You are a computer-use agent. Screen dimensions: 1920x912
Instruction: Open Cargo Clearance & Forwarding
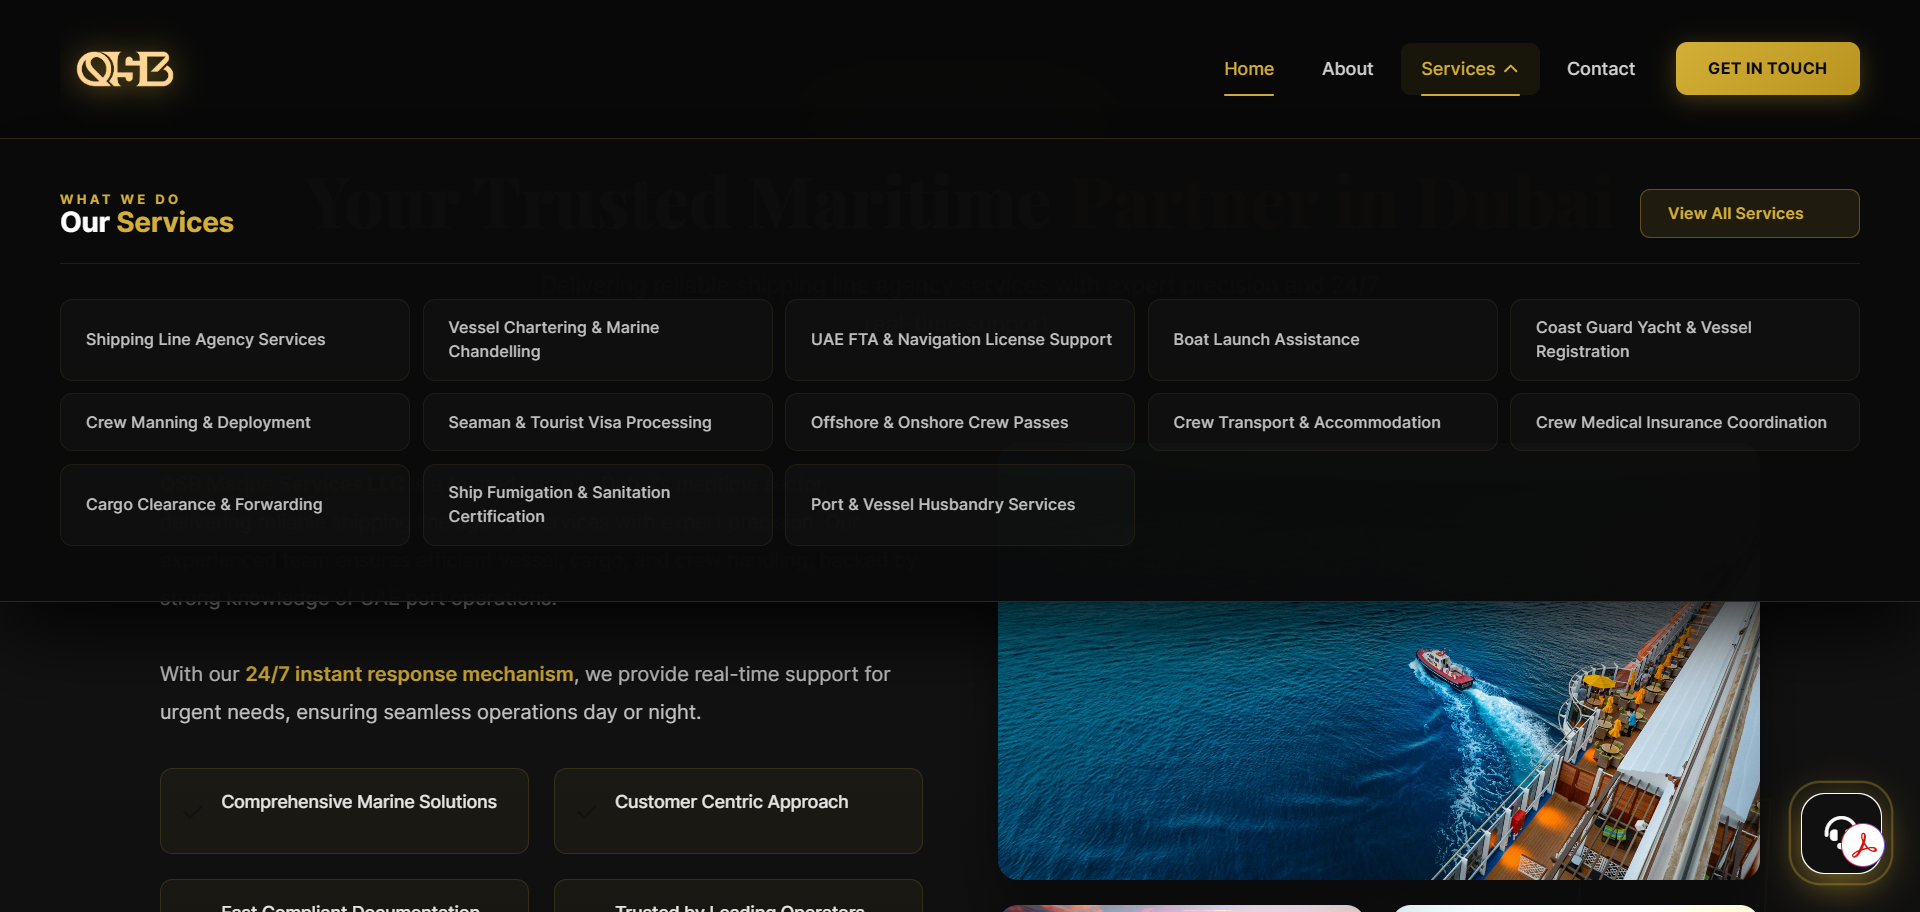click(235, 505)
